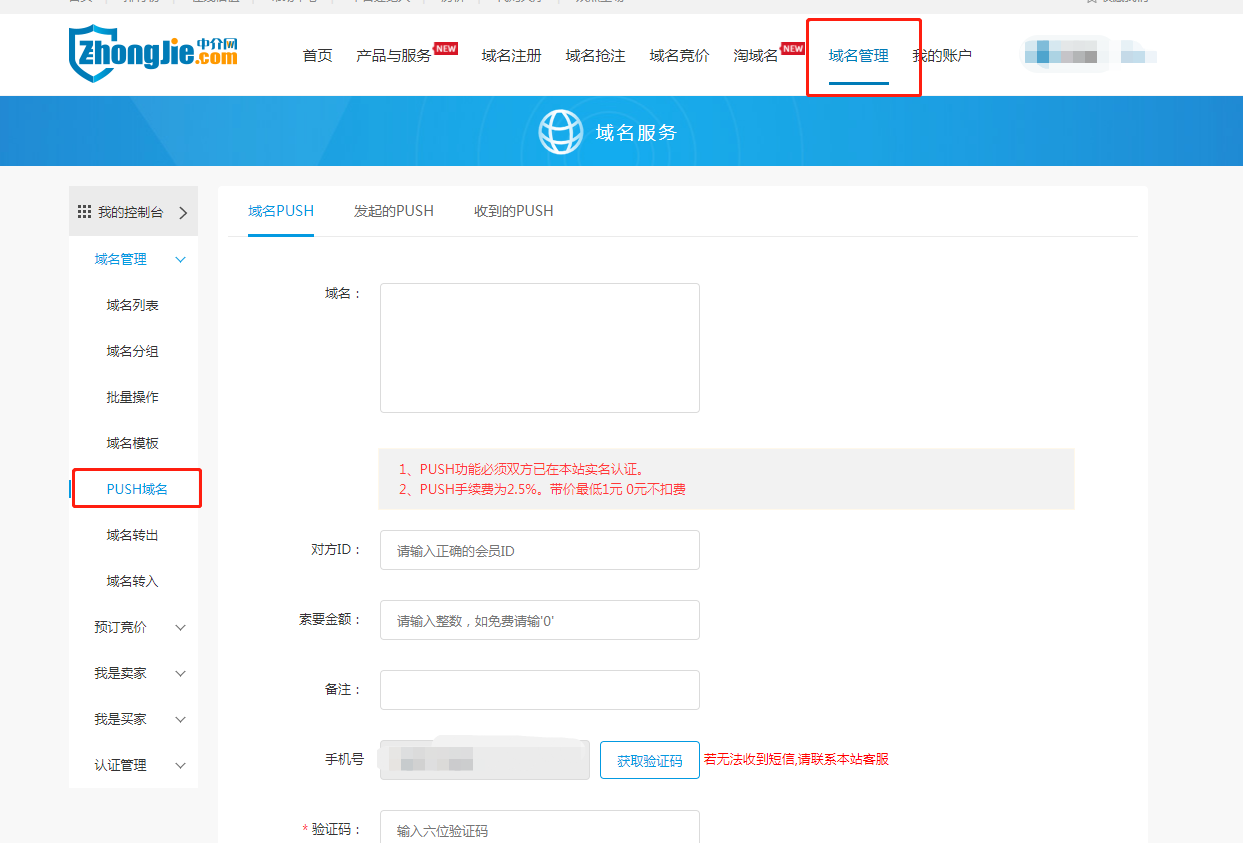Expand the 预订竞价 sidebar section
The height and width of the screenshot is (843, 1243).
180,627
